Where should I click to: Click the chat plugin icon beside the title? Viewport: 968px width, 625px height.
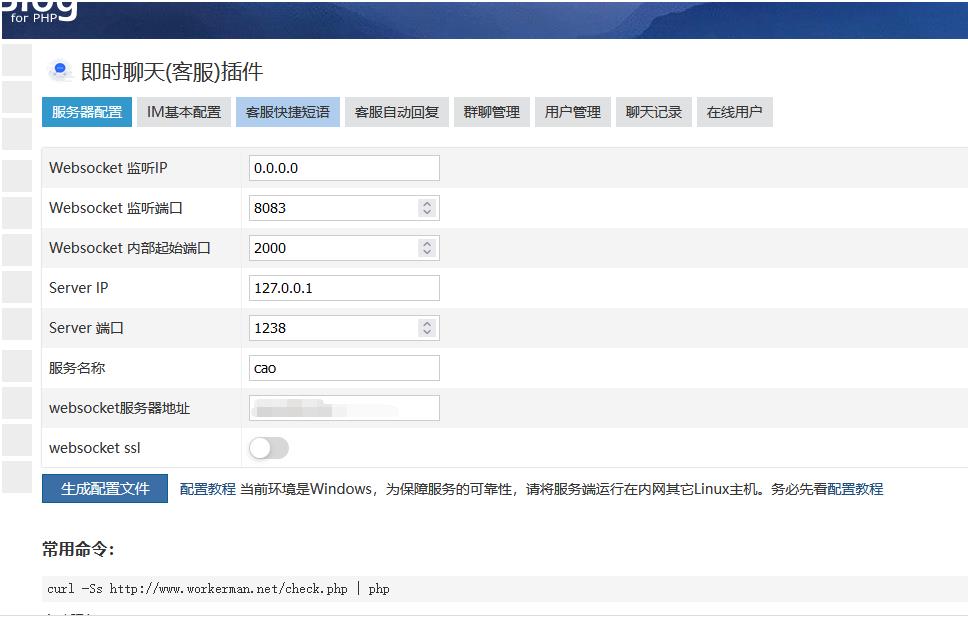tap(60, 71)
